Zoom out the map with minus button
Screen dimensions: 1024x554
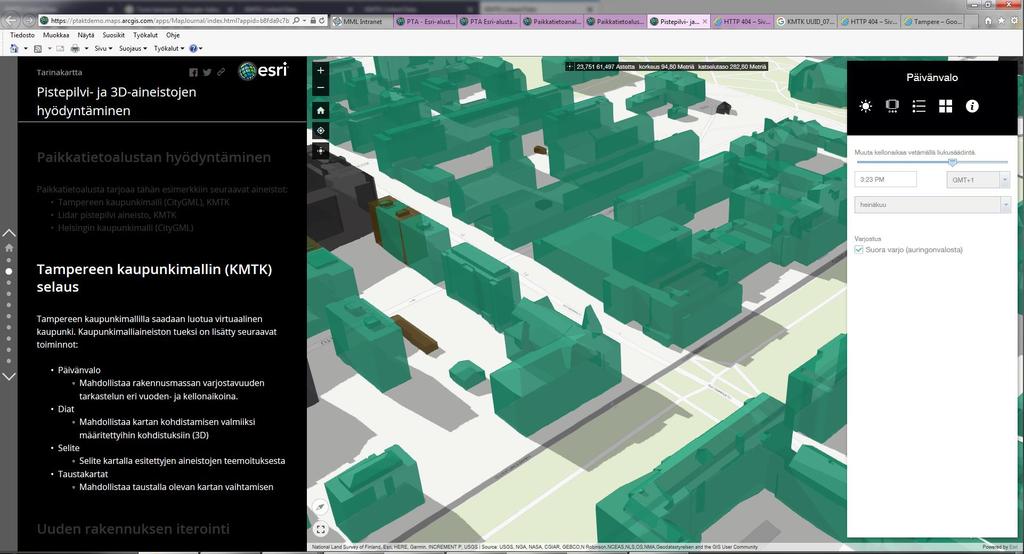point(321,87)
